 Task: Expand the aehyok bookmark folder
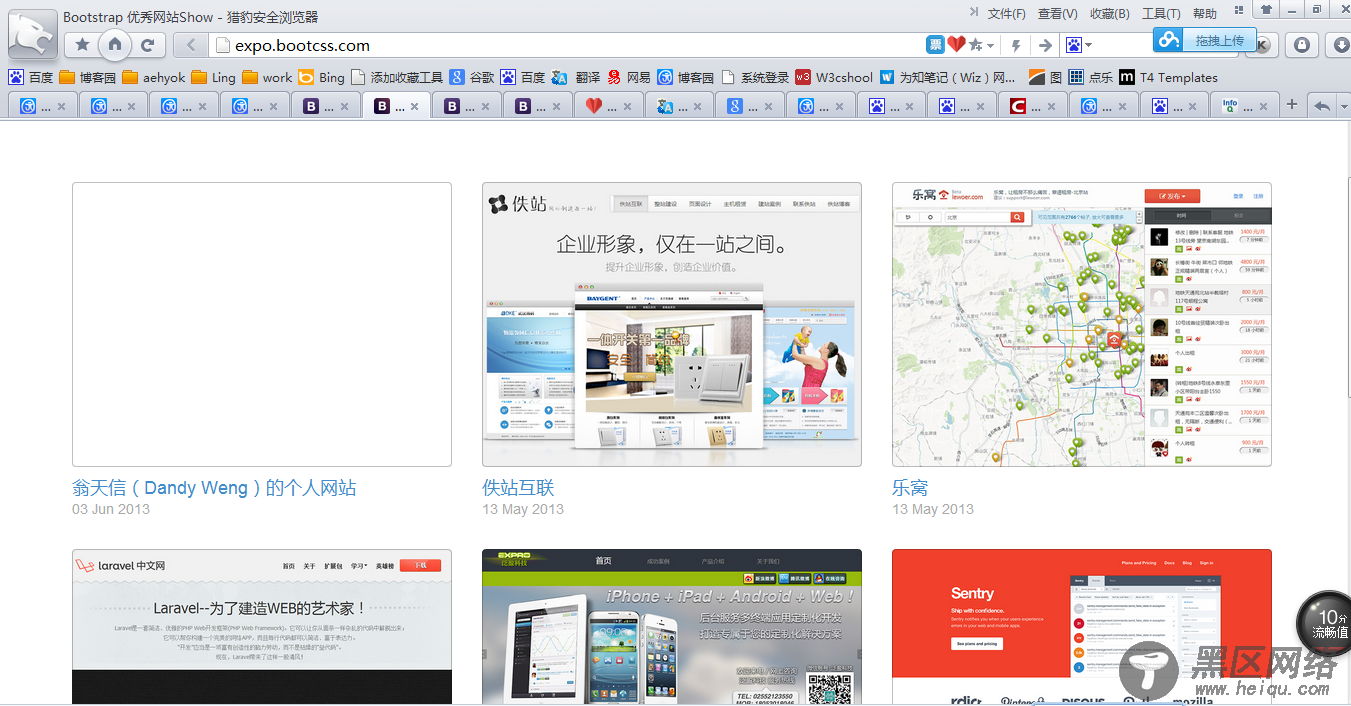click(153, 77)
